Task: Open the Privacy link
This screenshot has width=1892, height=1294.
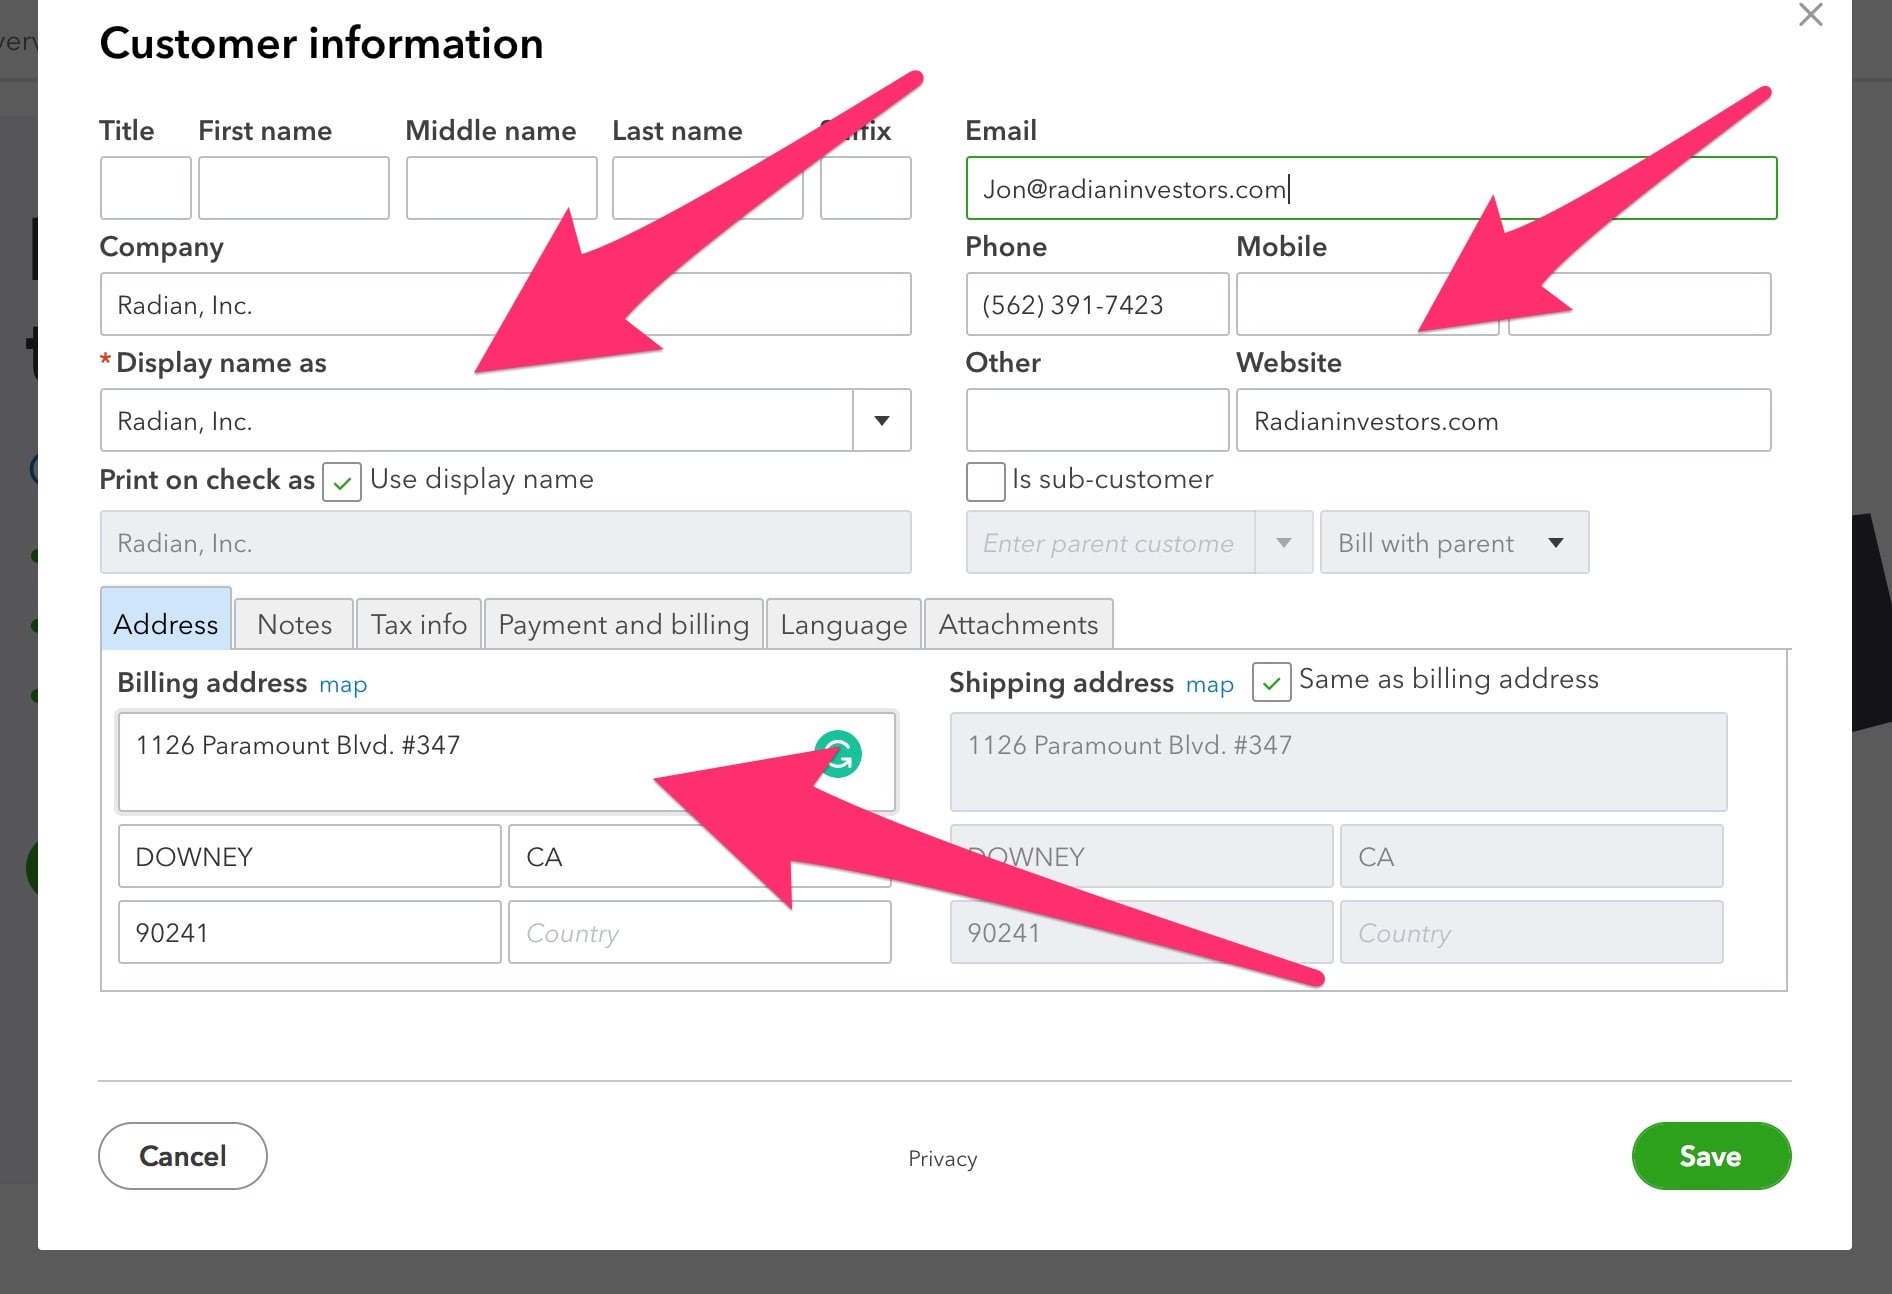Action: pos(942,1158)
